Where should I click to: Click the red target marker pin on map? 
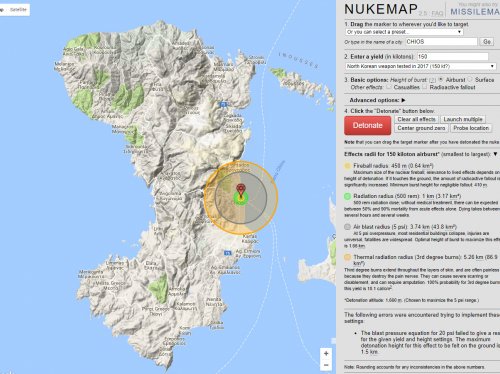point(240,190)
